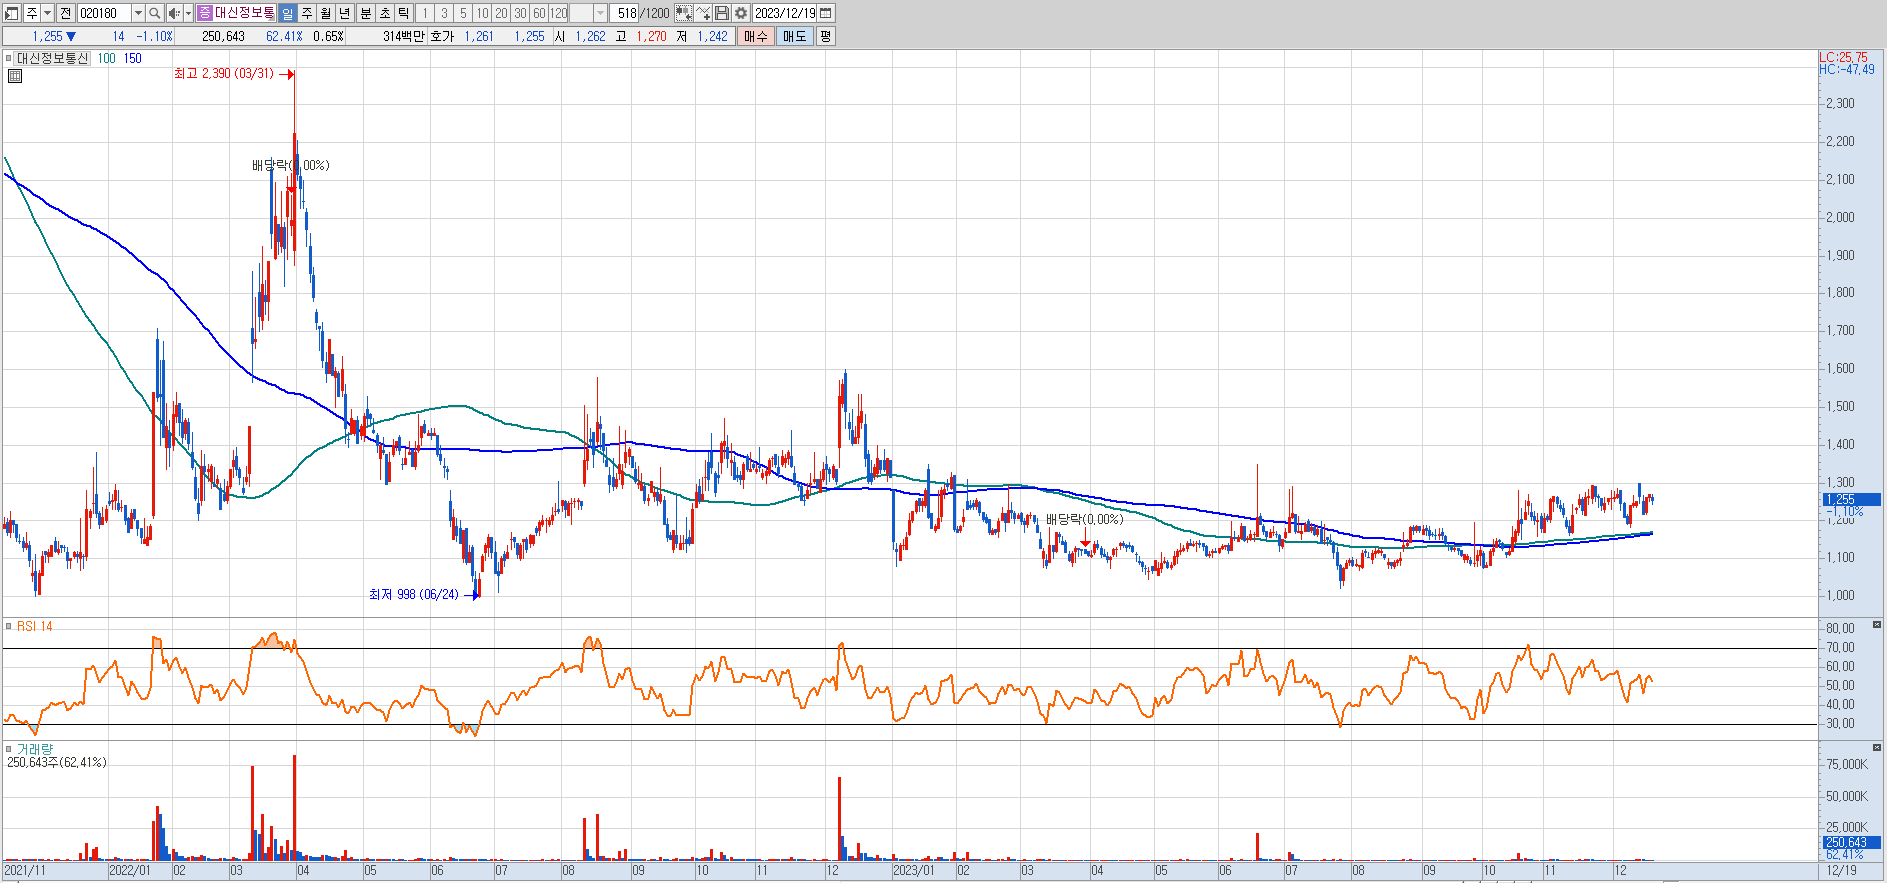Screen dimensions: 1887x883
Task: Click the 주 market type button
Action: (x=32, y=13)
